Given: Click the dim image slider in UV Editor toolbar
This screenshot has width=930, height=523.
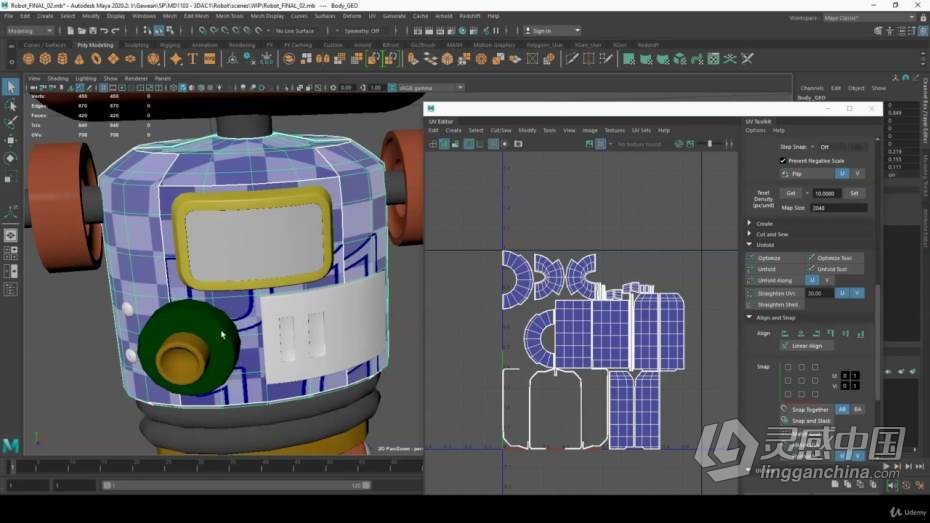Looking at the screenshot, I should coord(710,143).
